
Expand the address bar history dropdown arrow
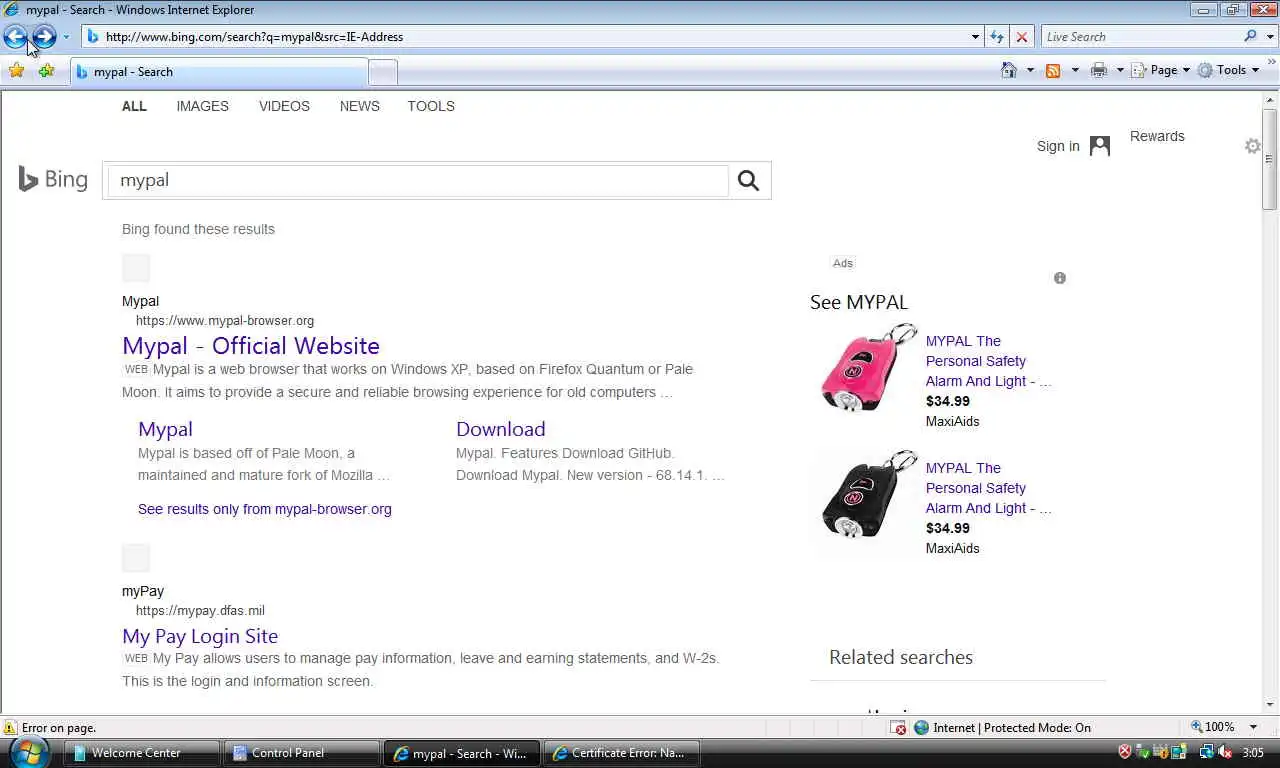[975, 37]
